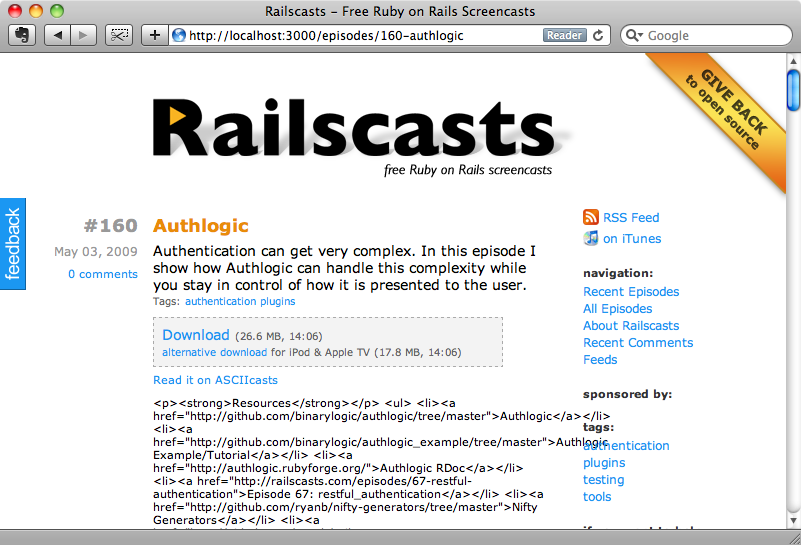
Task: Open Read it on ASCIIcasts link
Action: tap(216, 380)
